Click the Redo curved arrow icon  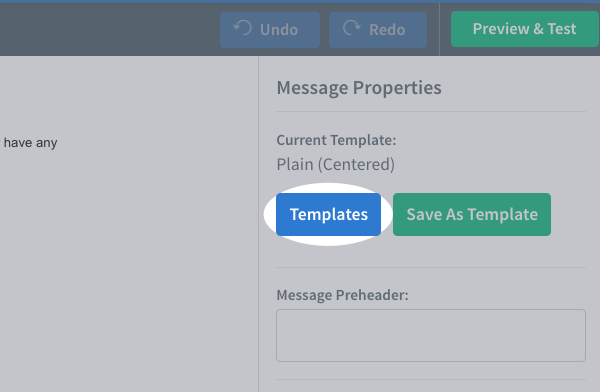coord(352,28)
